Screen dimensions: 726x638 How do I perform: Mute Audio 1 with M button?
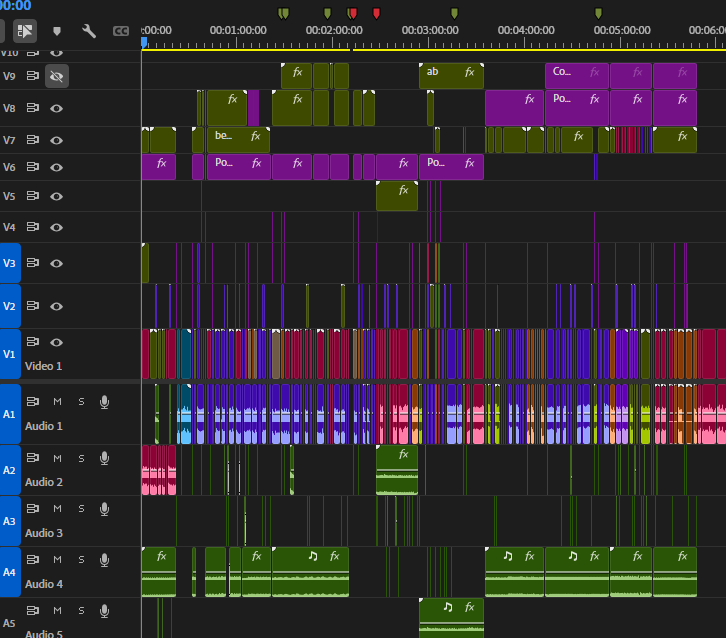[57, 401]
